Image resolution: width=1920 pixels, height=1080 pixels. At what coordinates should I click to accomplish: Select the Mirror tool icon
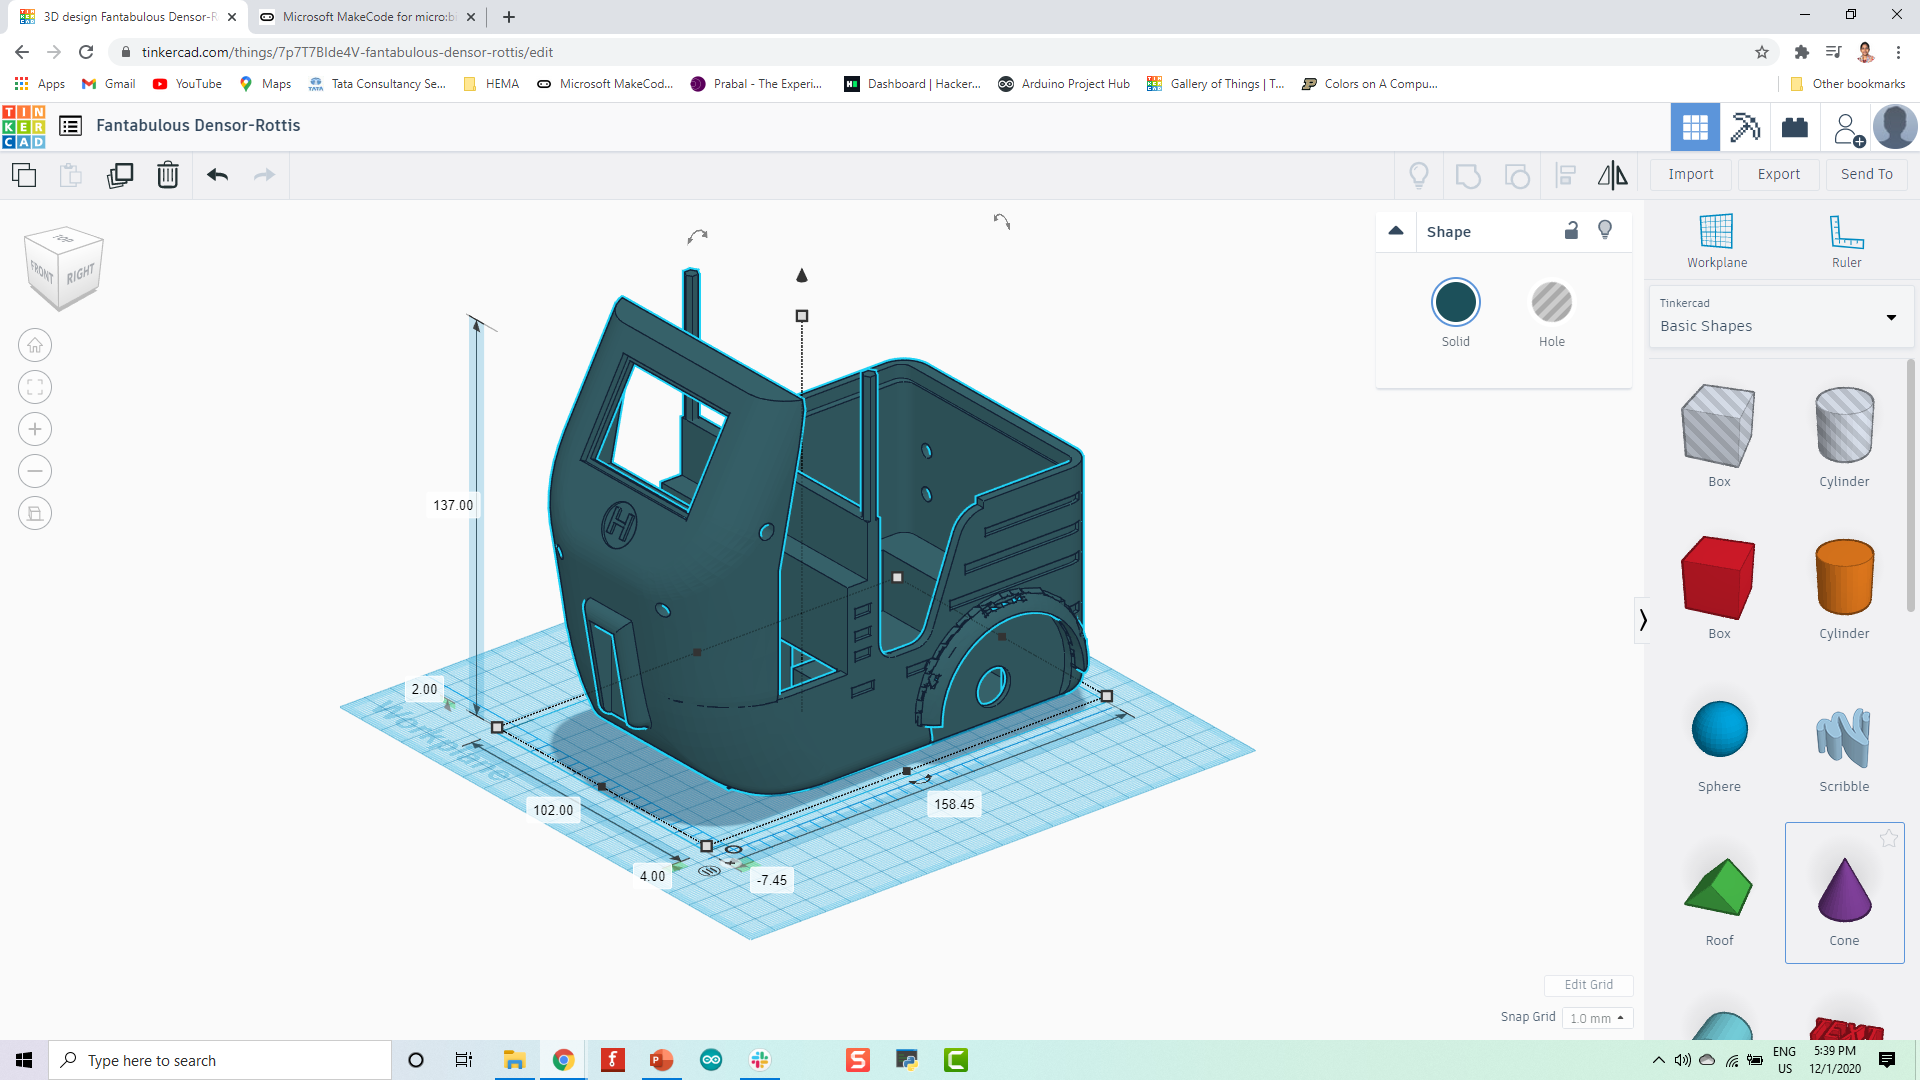pyautogui.click(x=1612, y=175)
